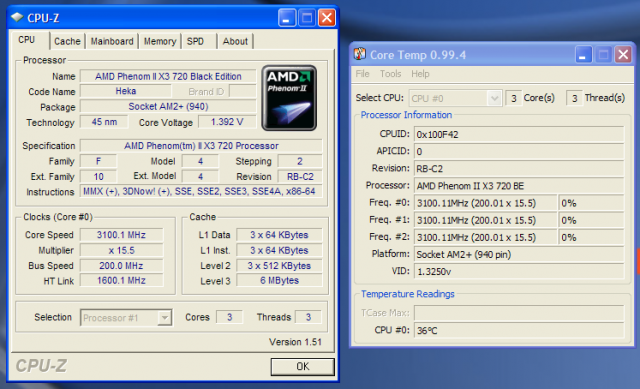Screen dimensions: 640x389
Task: Click the Freq. #0 load percentage 0%
Action: pyautogui.click(x=591, y=203)
